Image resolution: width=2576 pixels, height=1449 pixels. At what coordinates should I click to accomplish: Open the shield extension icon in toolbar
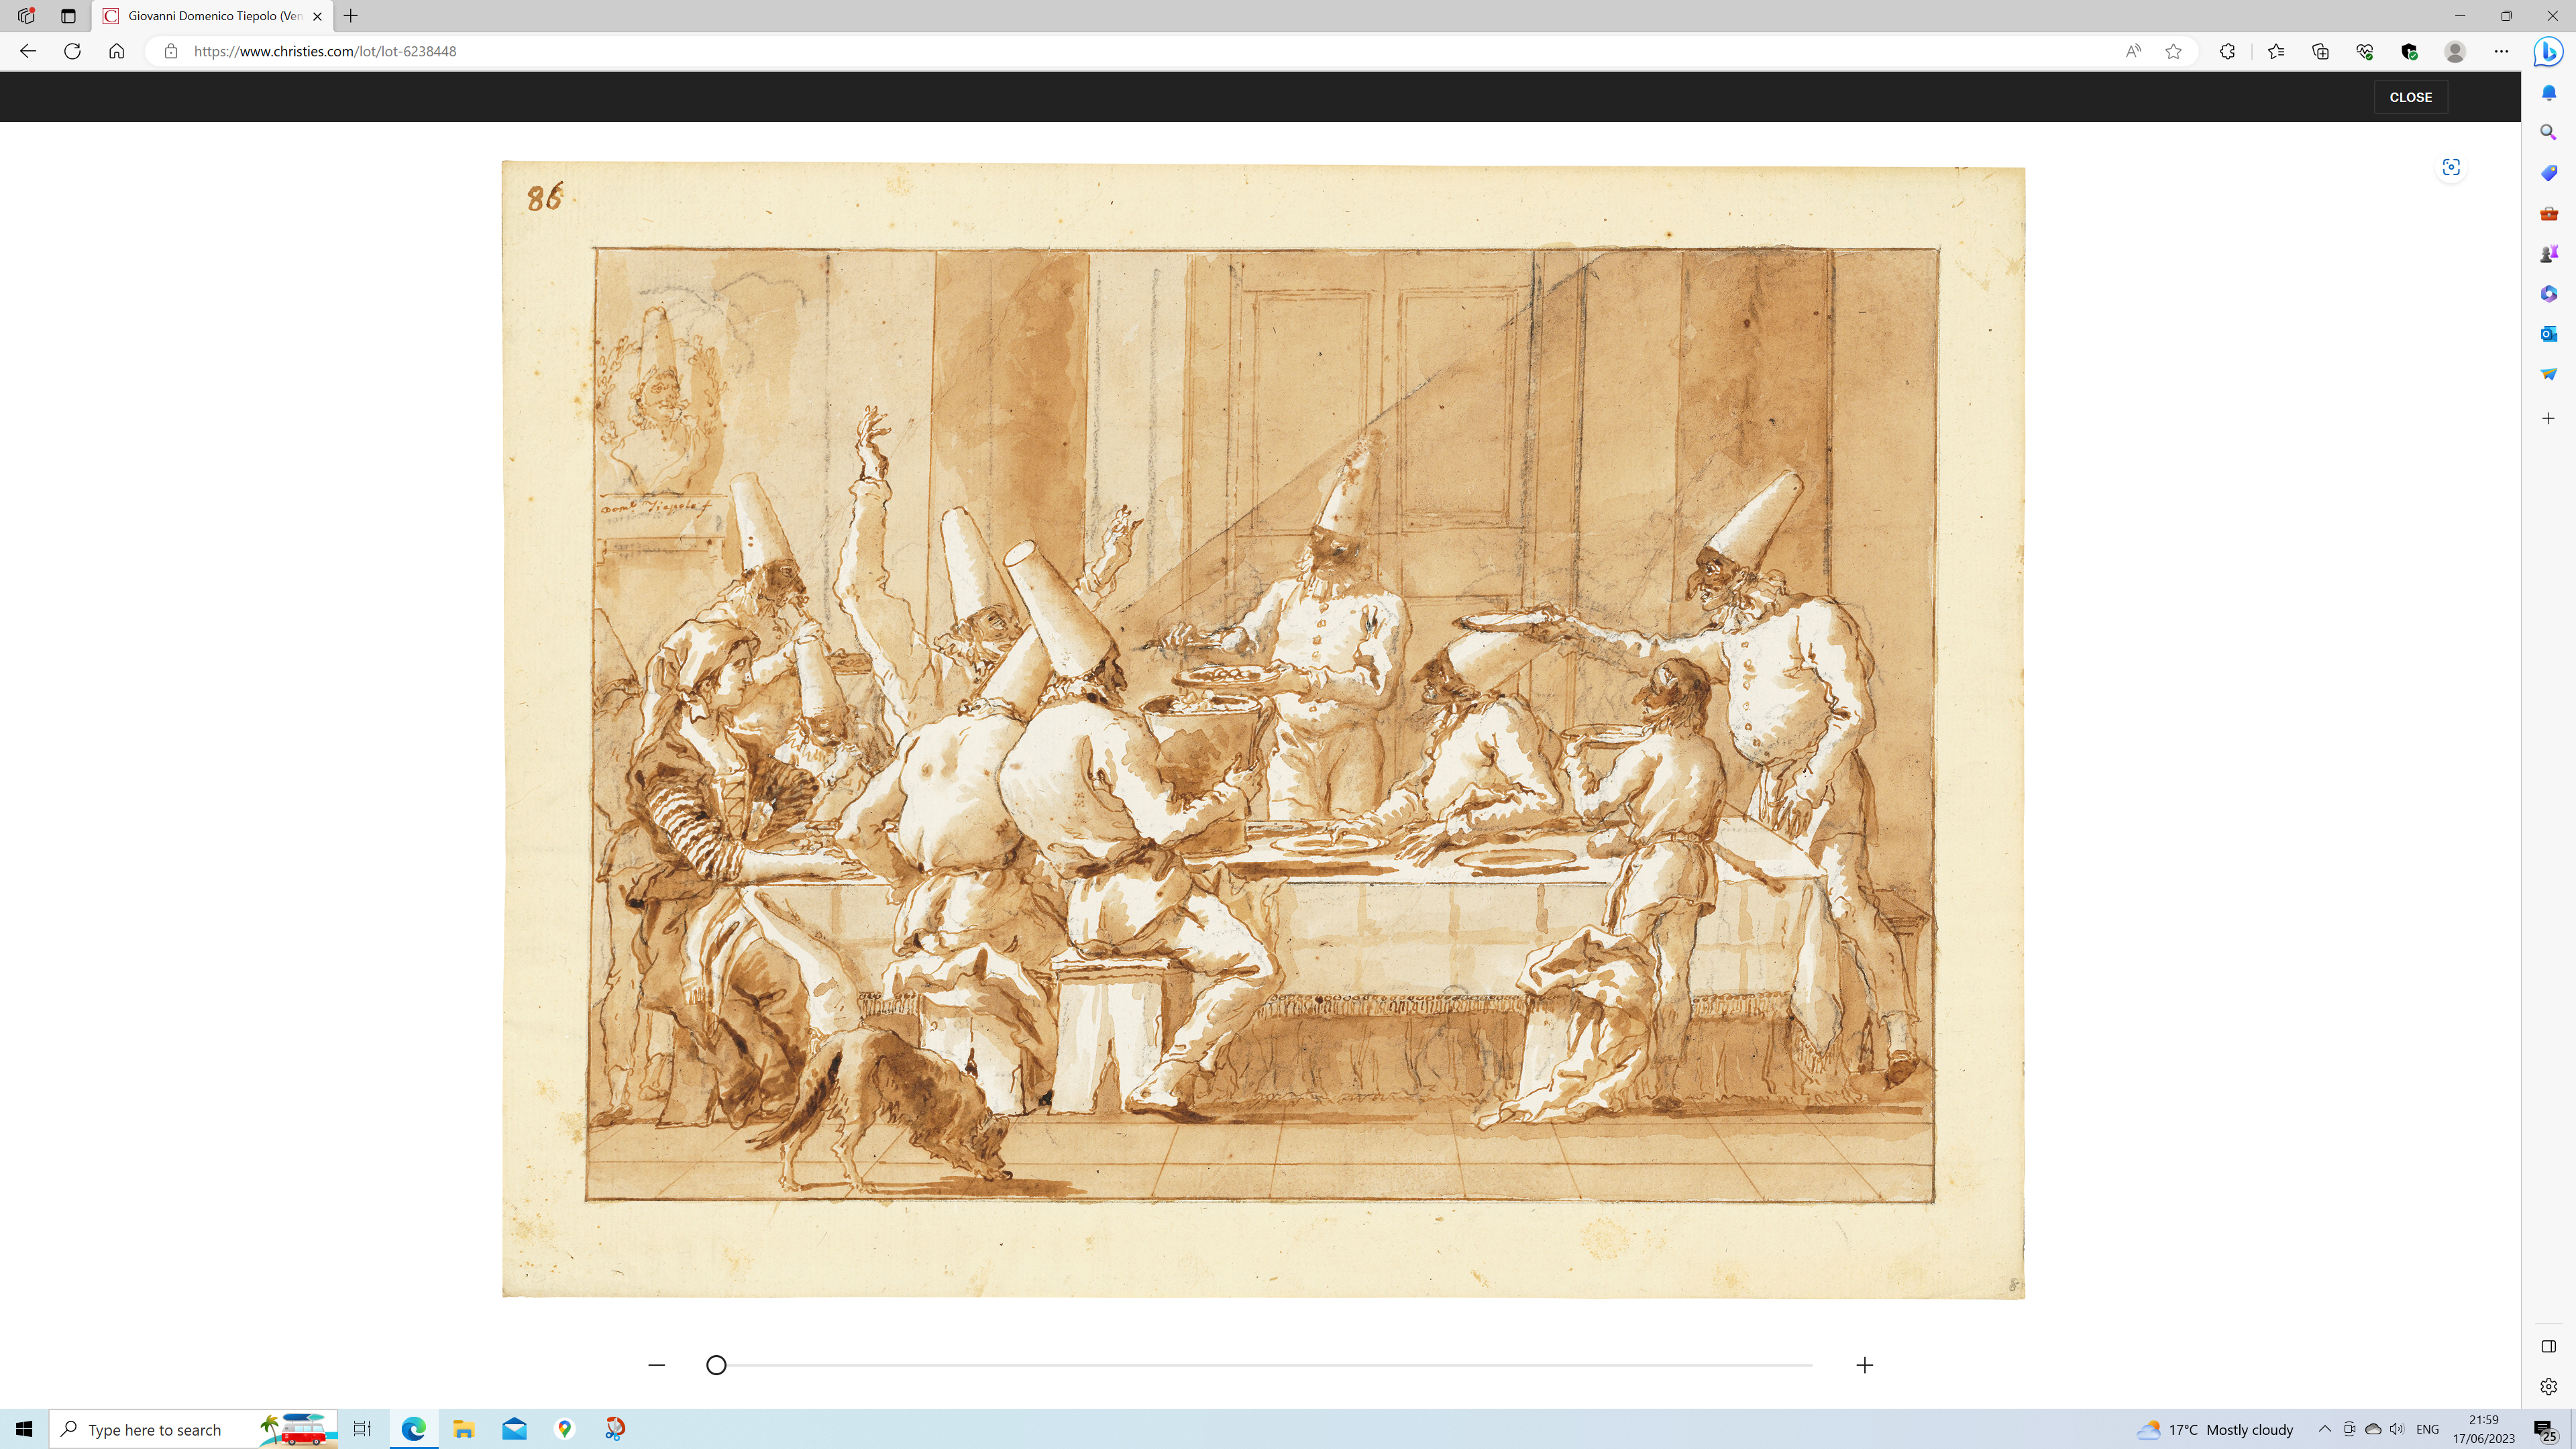[x=2409, y=51]
